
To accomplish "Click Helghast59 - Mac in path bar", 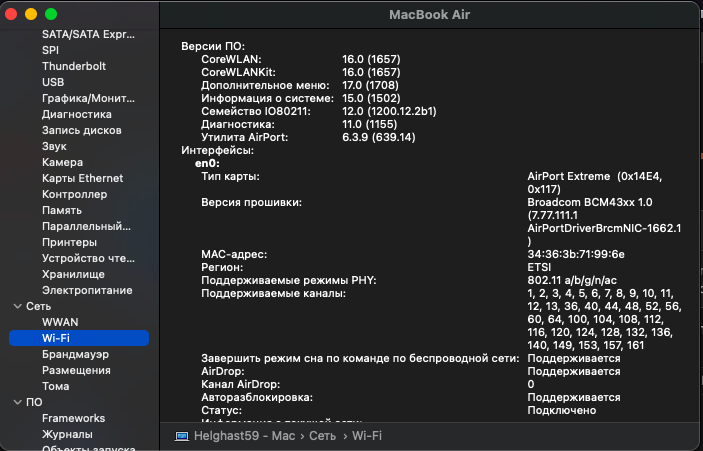I will point(244,436).
